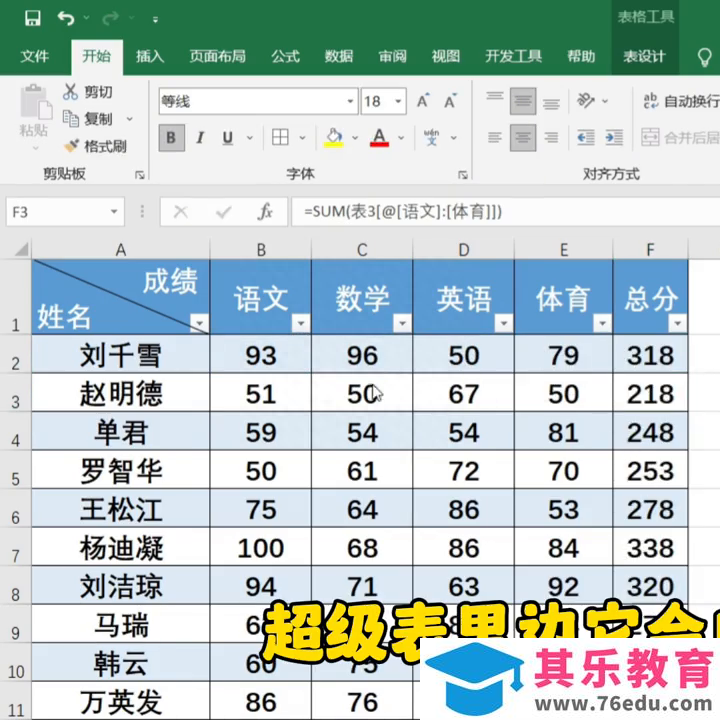Click the Cancel X icon in formula bar

tap(180, 212)
